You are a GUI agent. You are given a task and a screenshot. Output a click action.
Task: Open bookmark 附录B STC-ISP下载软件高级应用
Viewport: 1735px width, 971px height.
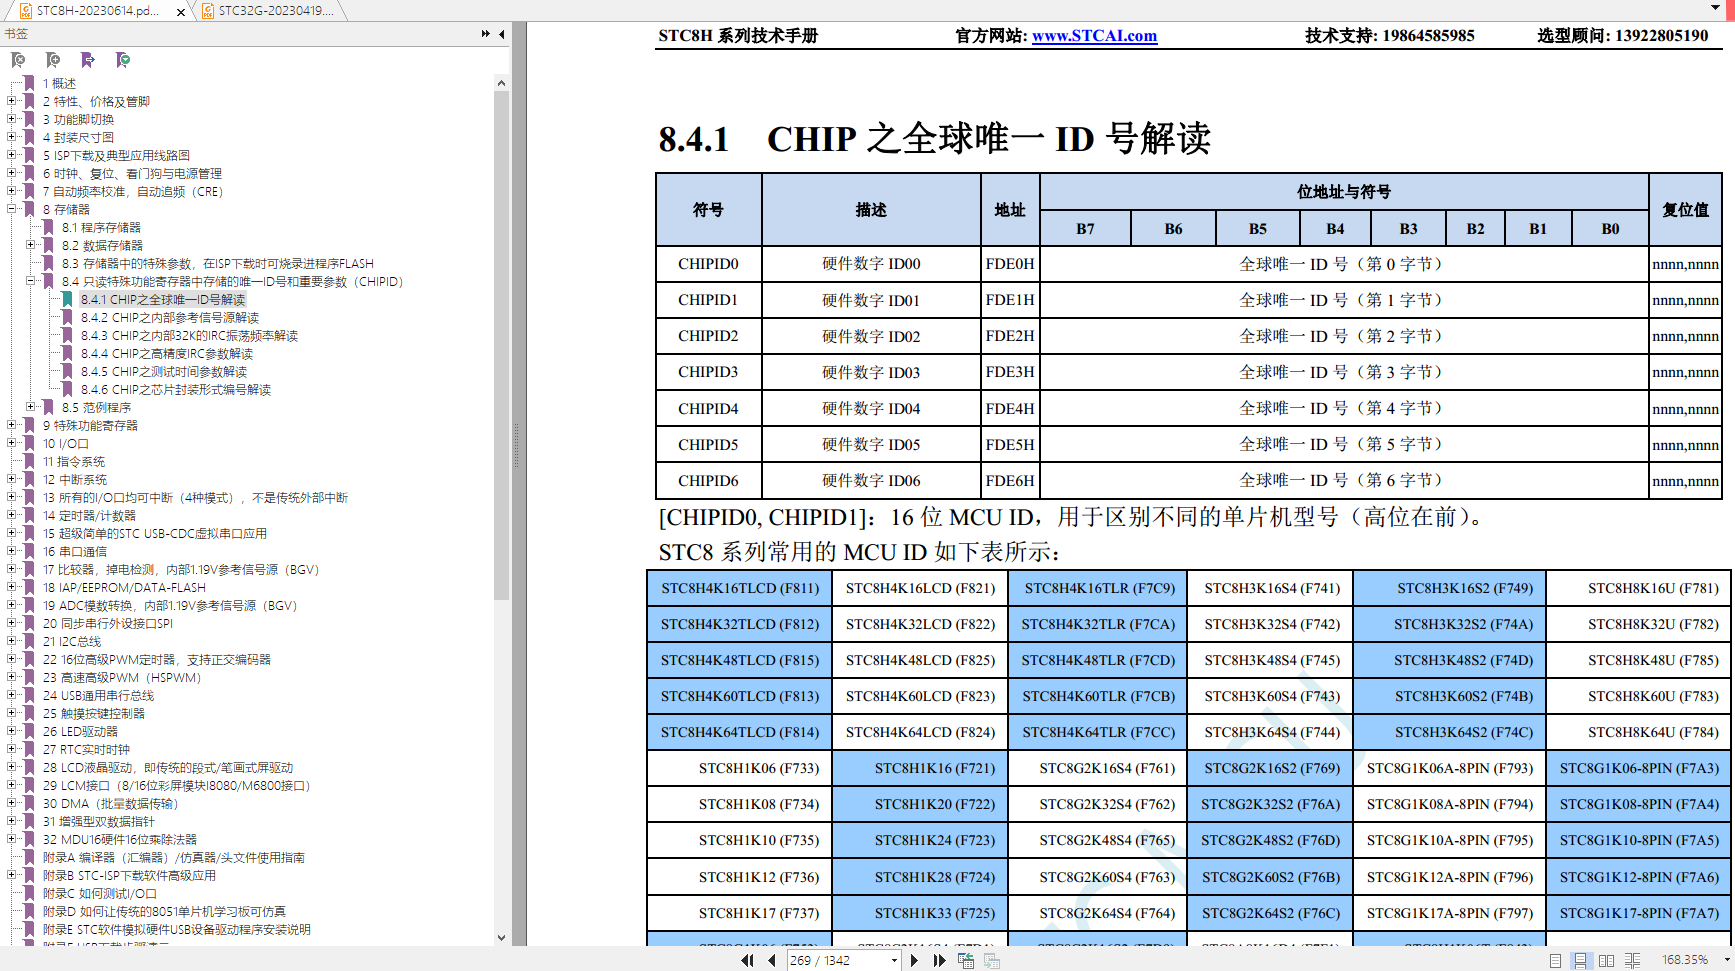click(x=129, y=875)
